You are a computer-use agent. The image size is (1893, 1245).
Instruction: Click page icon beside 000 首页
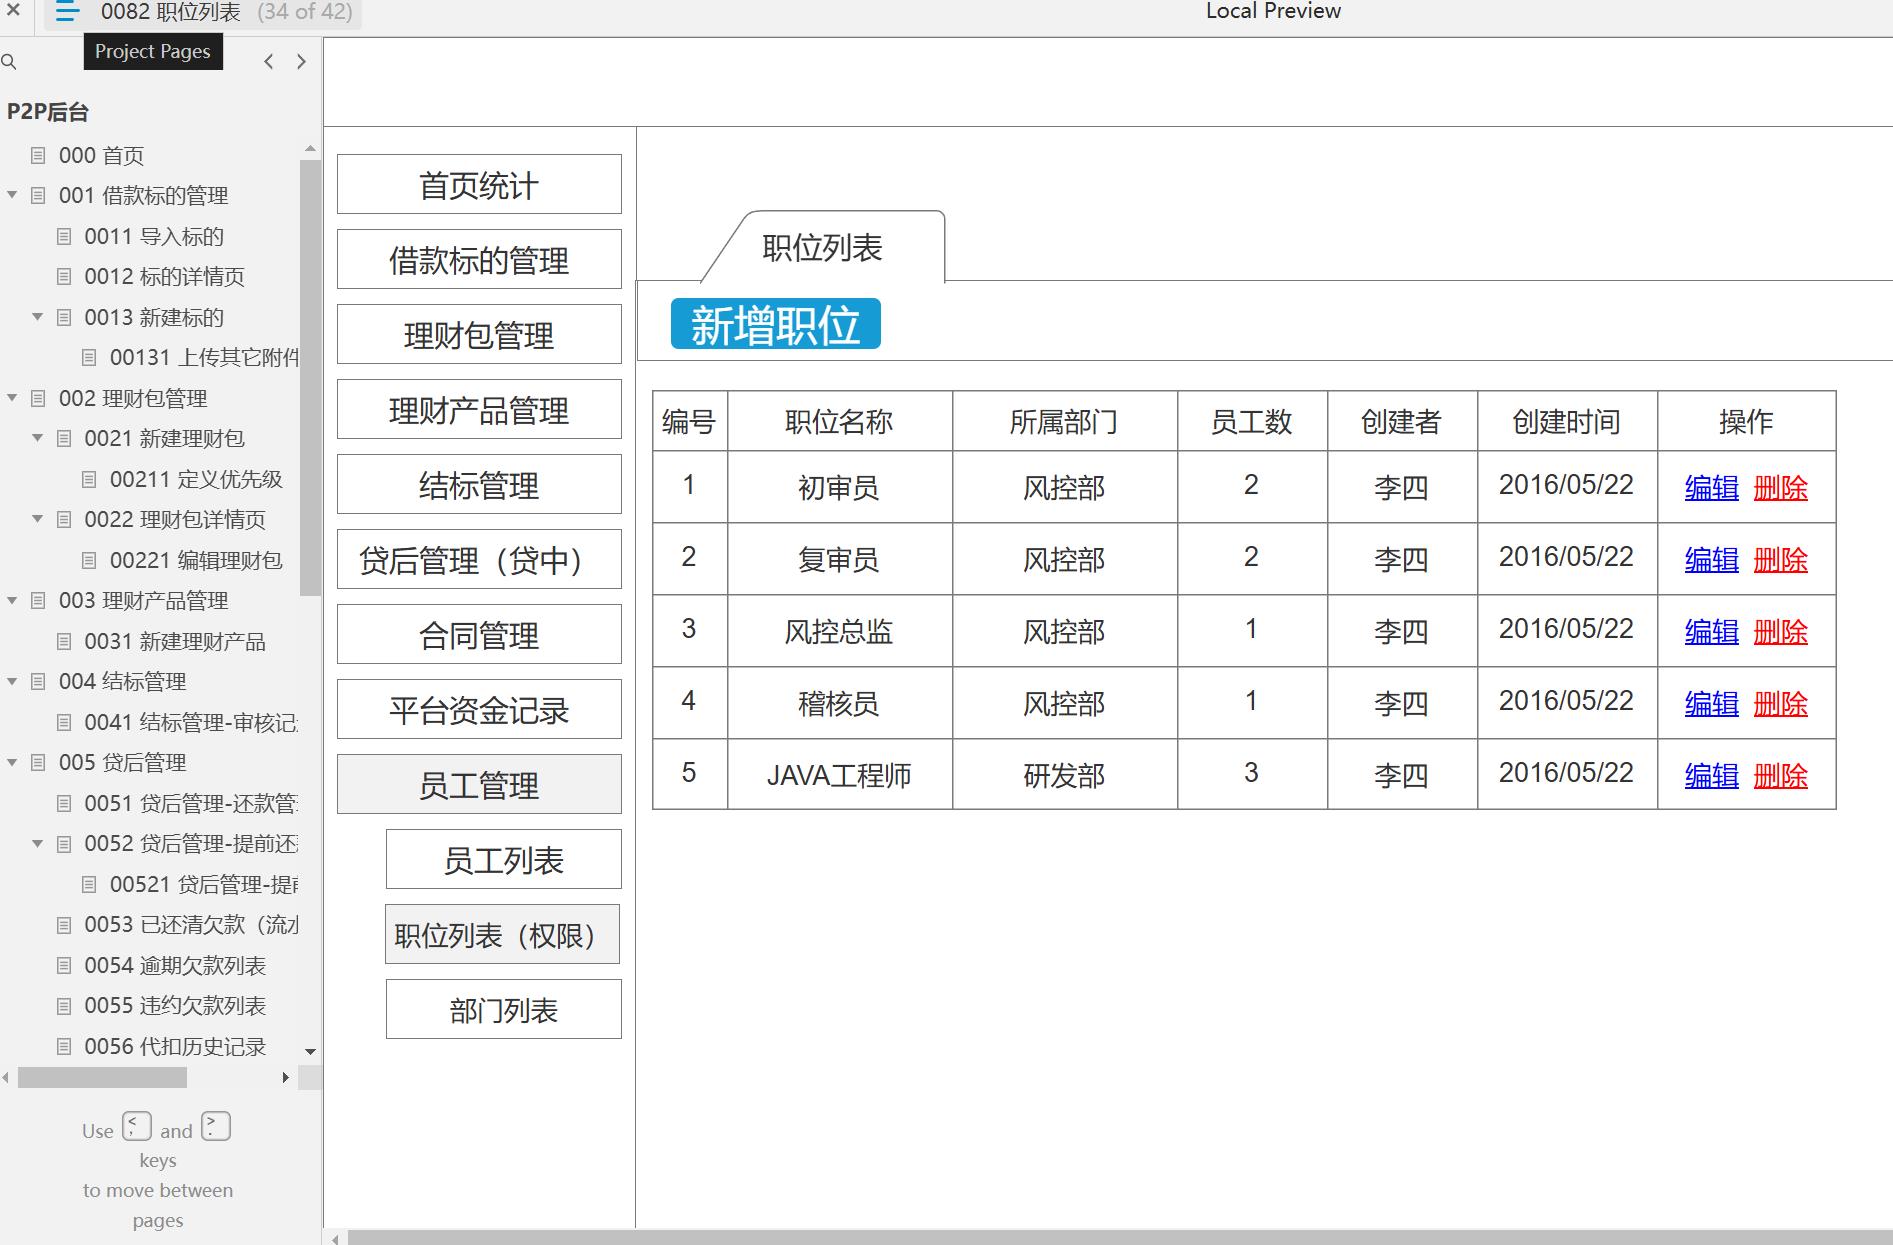(x=38, y=155)
